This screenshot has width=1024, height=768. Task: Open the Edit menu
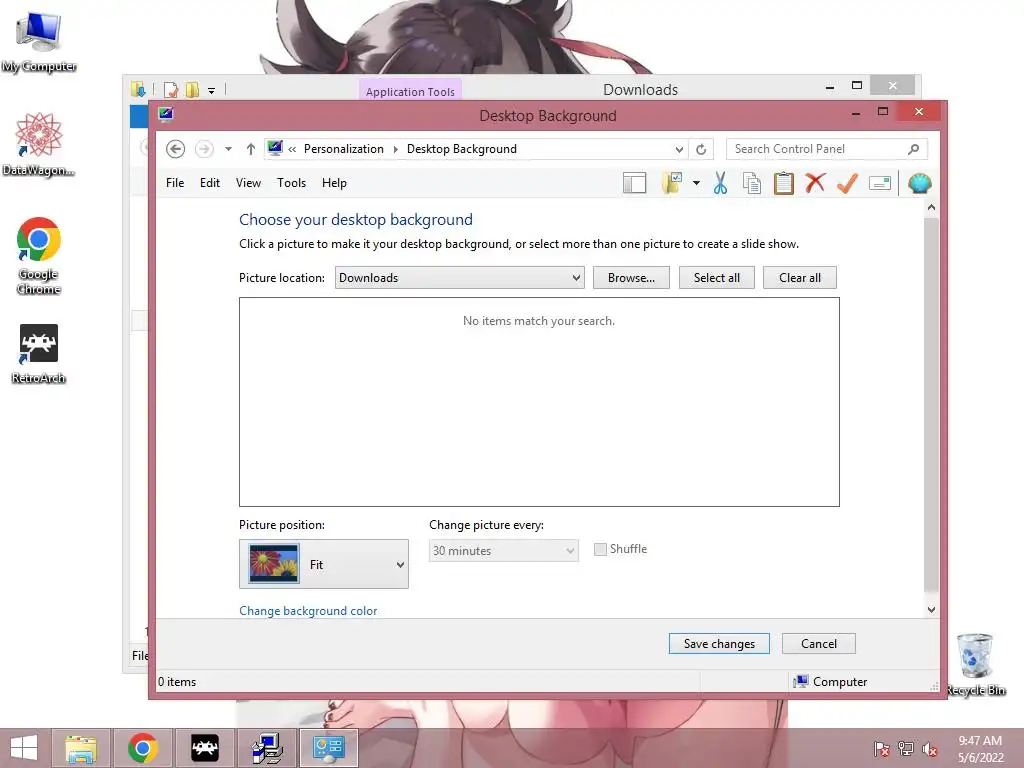pyautogui.click(x=210, y=183)
